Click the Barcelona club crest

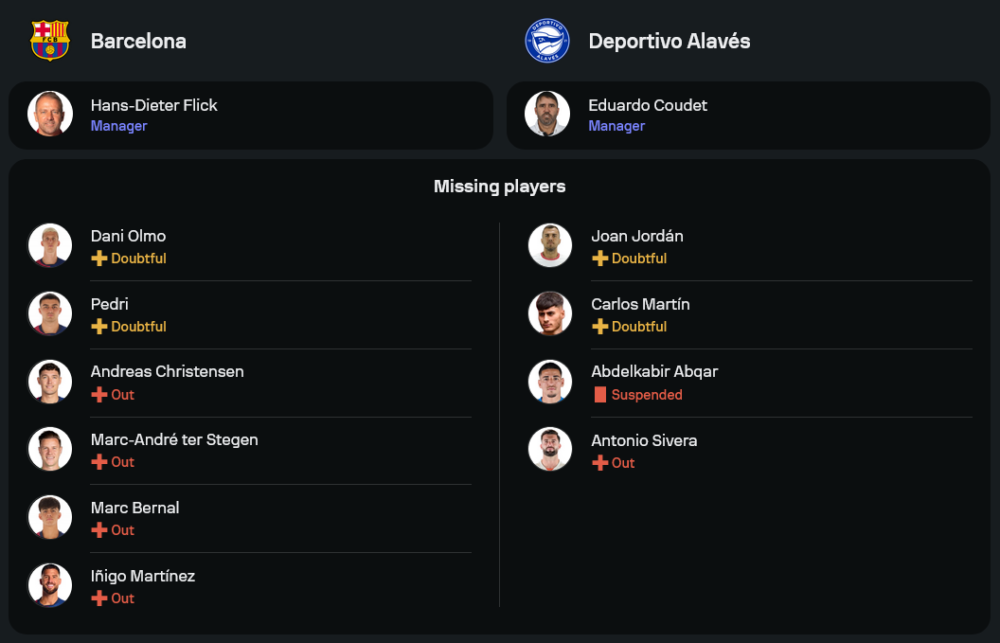point(50,41)
